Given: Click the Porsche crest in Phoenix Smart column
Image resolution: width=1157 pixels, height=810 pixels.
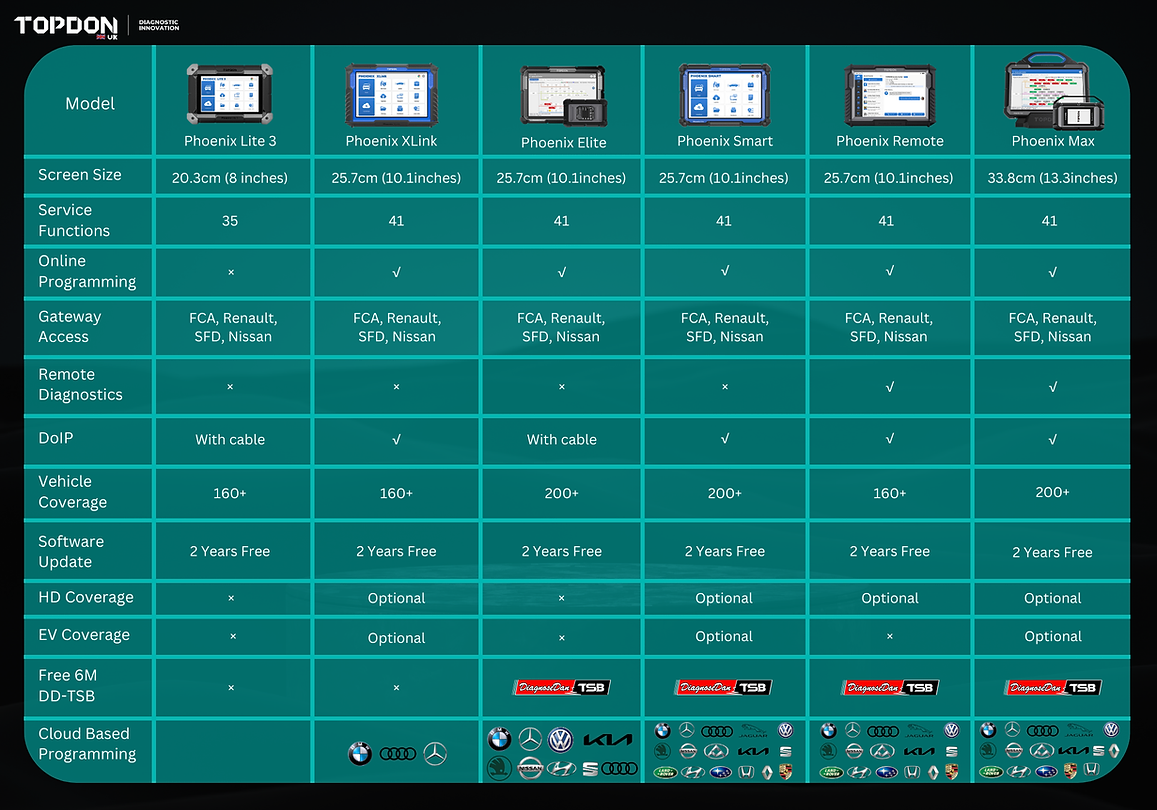Looking at the screenshot, I should pyautogui.click(x=786, y=772).
